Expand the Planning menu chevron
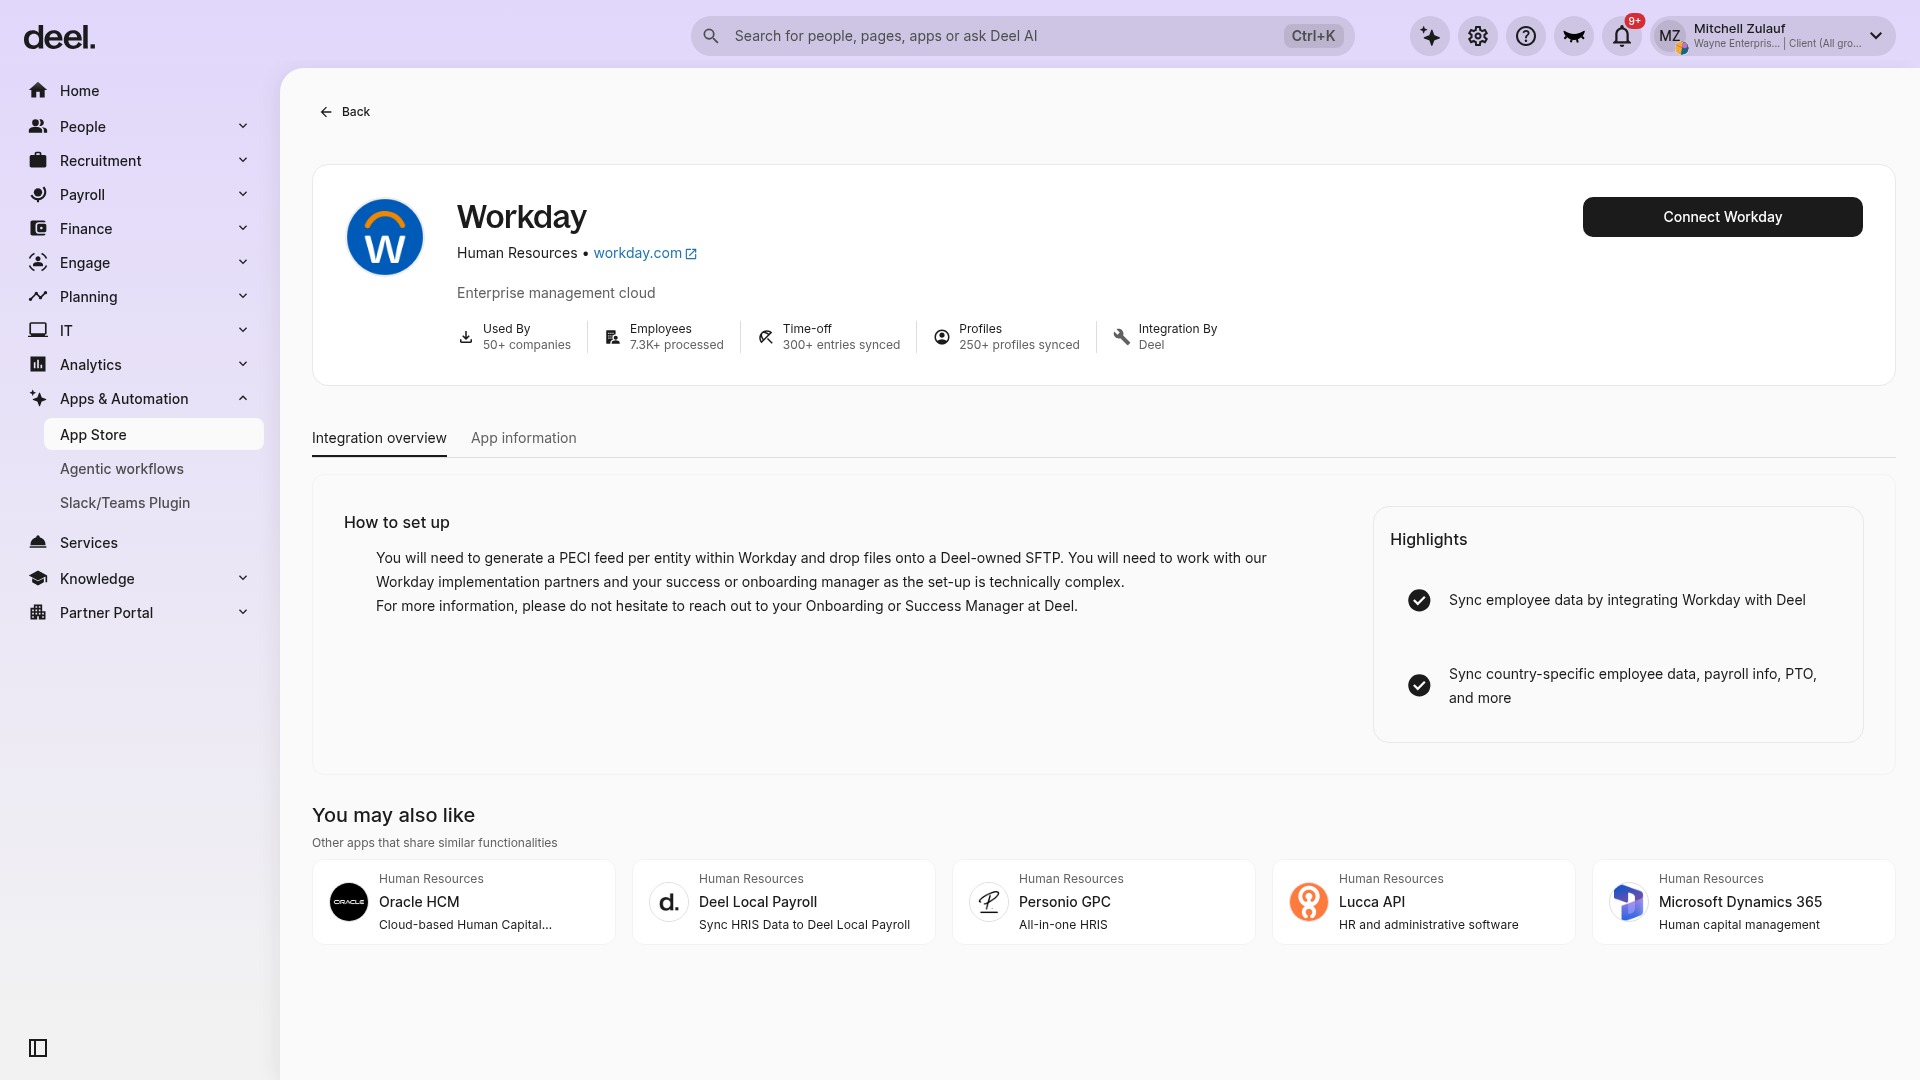The width and height of the screenshot is (1920, 1080). pyautogui.click(x=243, y=296)
